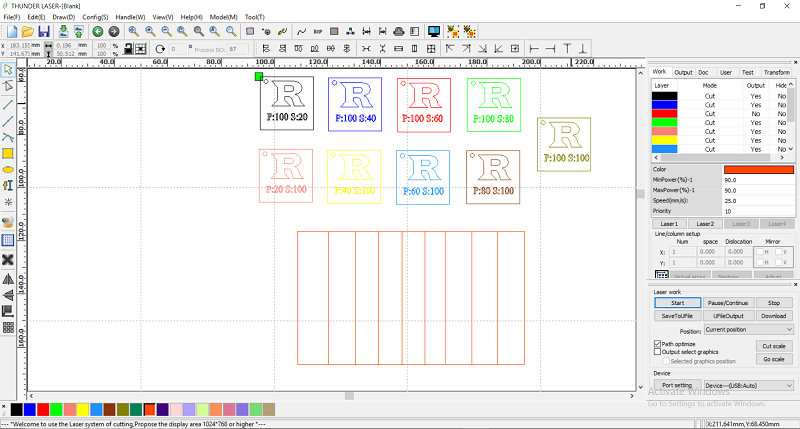Create a new file with the blank page icon
The image size is (800, 429).
12,32
